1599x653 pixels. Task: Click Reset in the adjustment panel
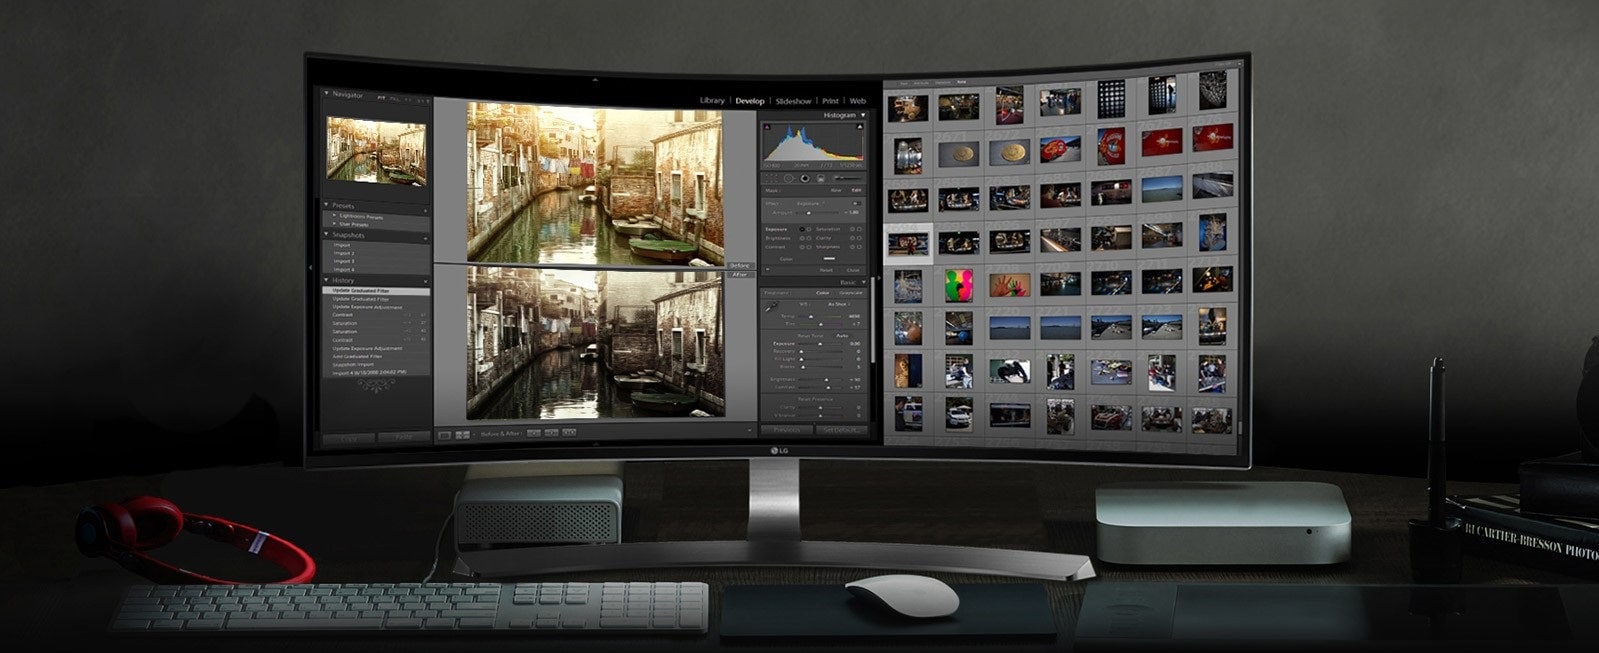pyautogui.click(x=826, y=270)
